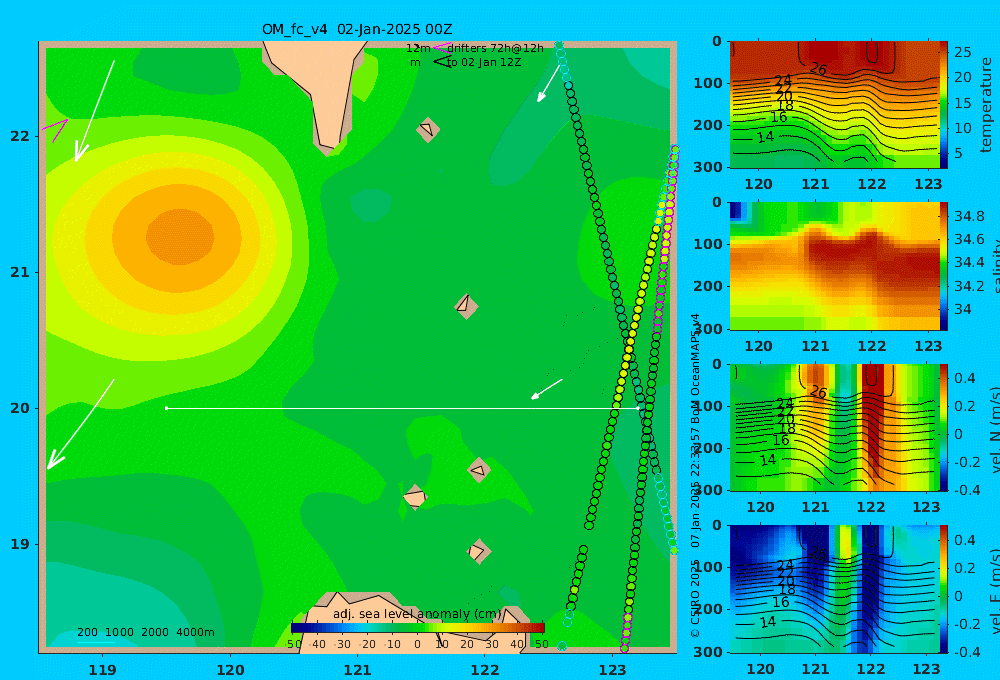
Task: Click longitude label 121 below the main map
Action: [357, 670]
